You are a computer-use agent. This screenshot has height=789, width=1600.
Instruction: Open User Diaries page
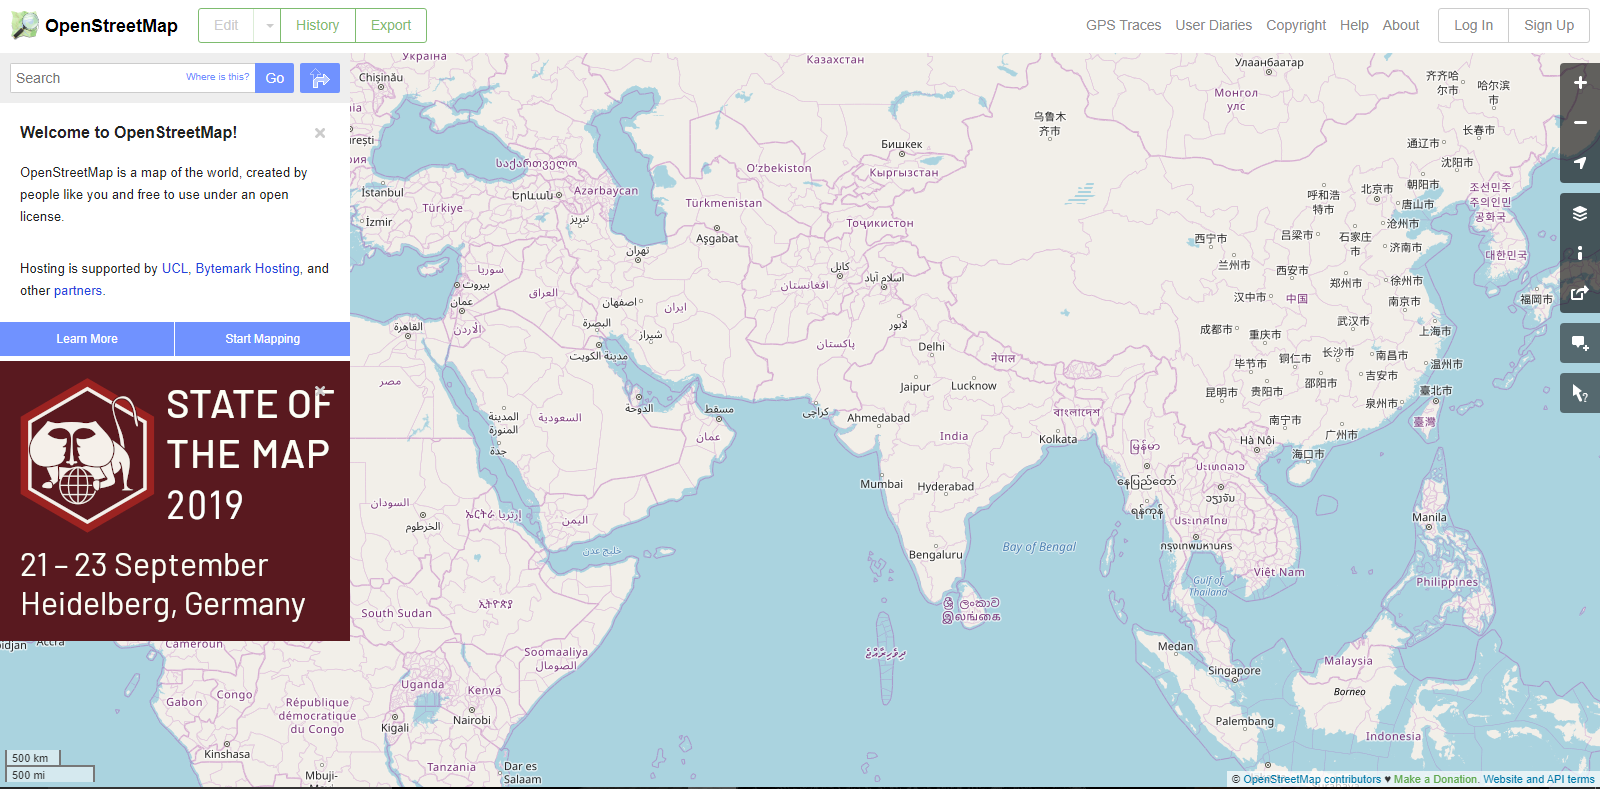pos(1214,25)
